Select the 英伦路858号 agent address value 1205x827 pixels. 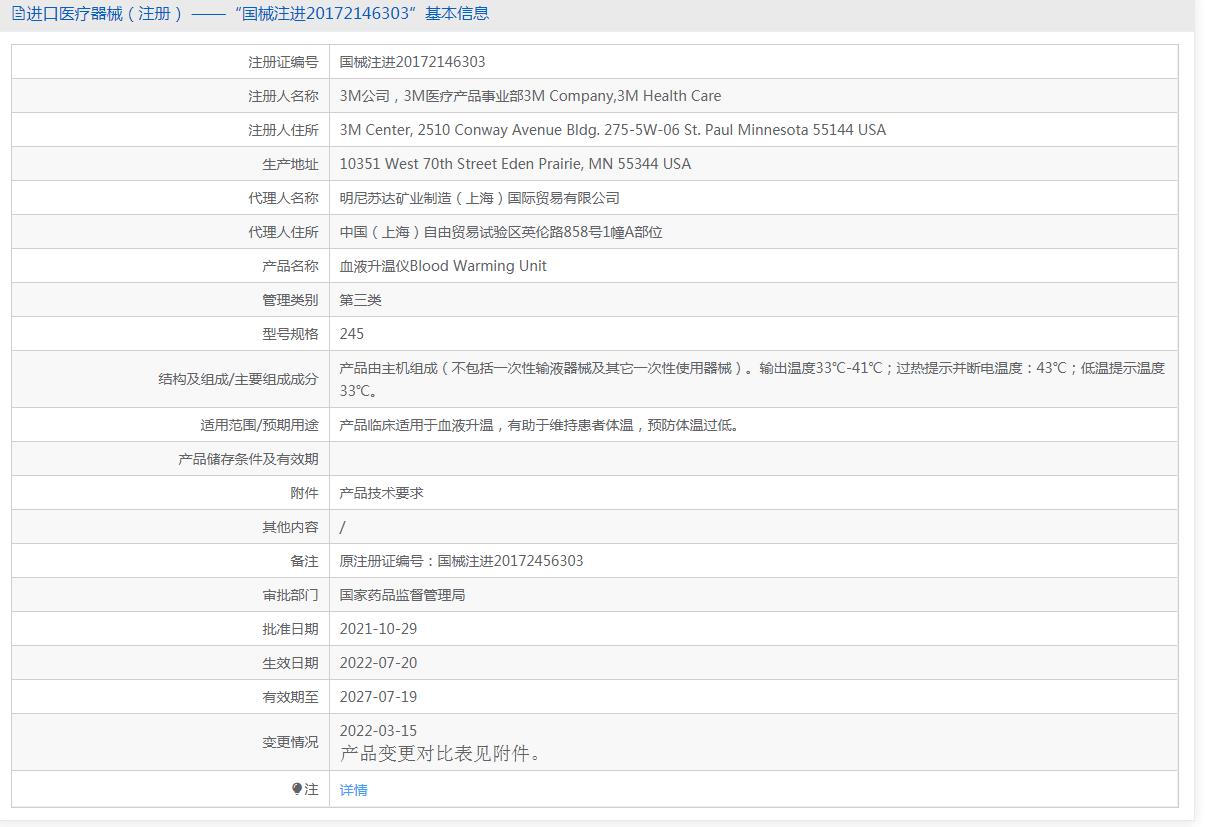pyautogui.click(x=501, y=232)
